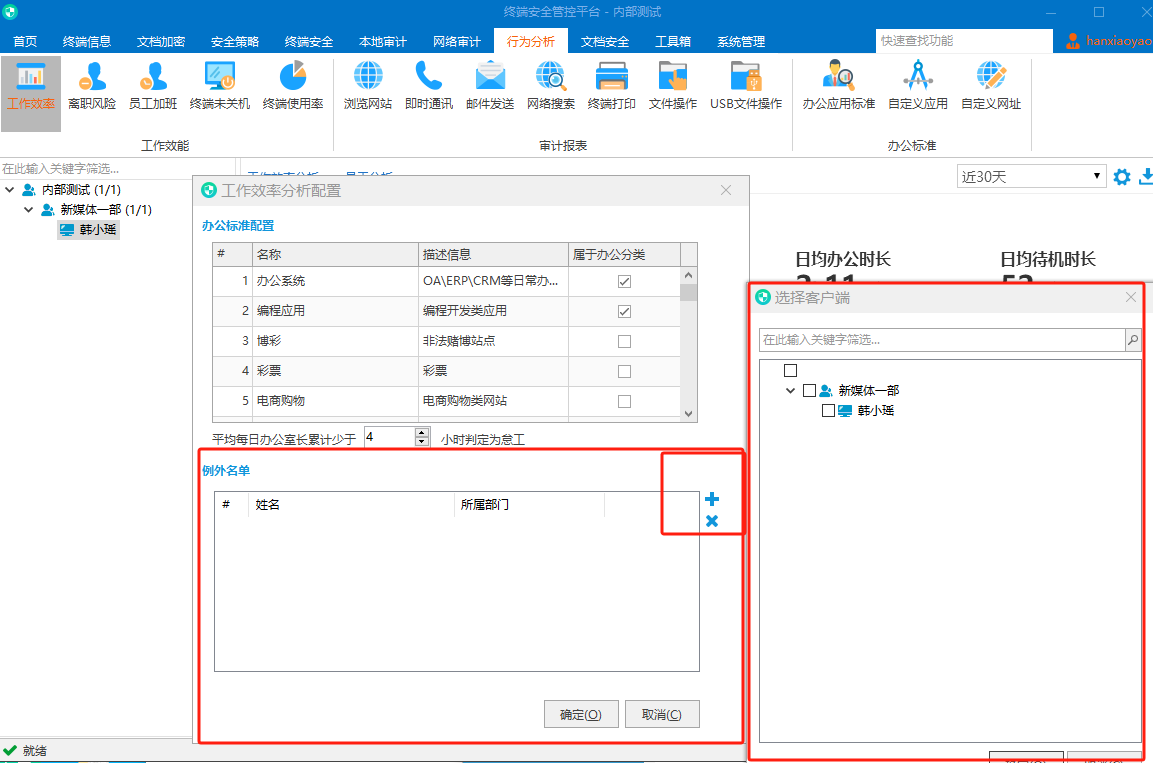Open the 即时通讯 audit report
1153x763 pixels.
pos(429,86)
